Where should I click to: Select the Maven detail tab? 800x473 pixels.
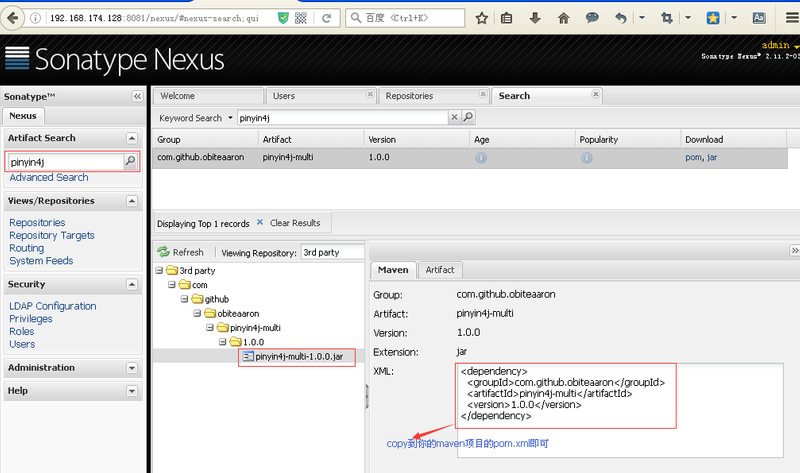point(393,270)
